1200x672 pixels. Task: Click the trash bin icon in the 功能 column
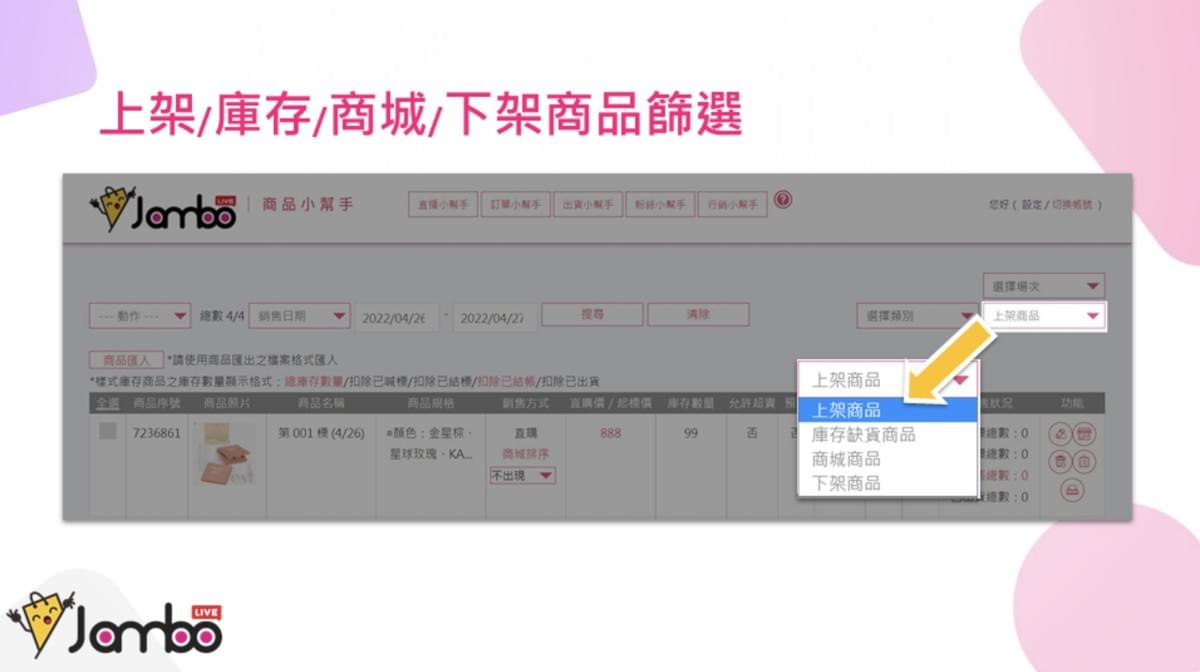1060,461
